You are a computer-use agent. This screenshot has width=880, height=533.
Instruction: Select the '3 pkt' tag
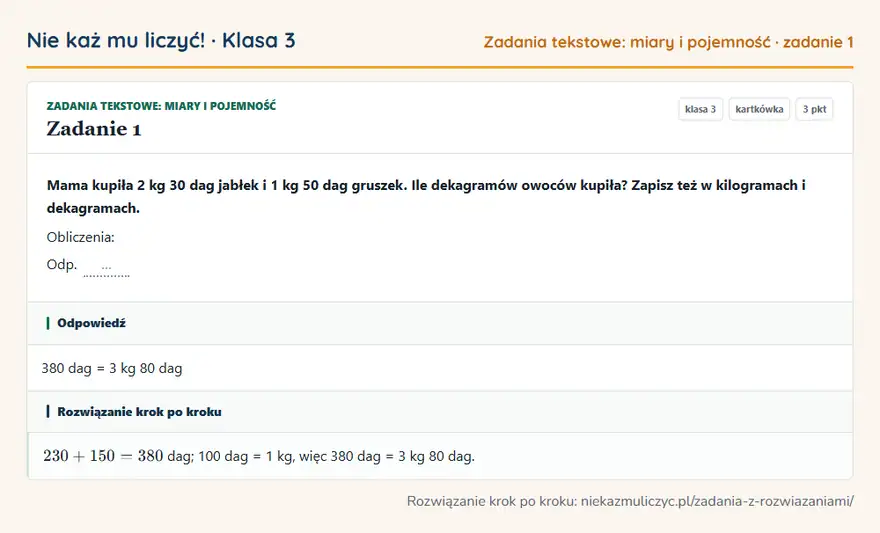[814, 109]
